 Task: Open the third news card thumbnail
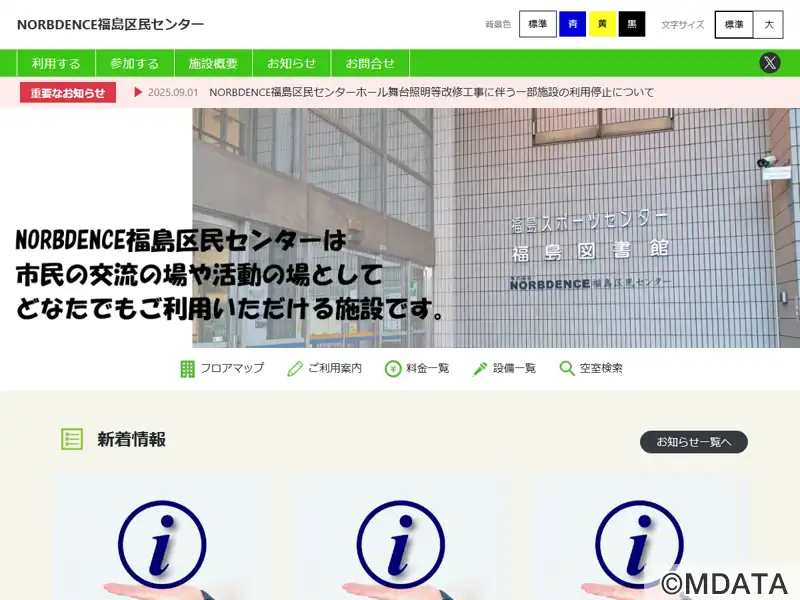(x=639, y=537)
